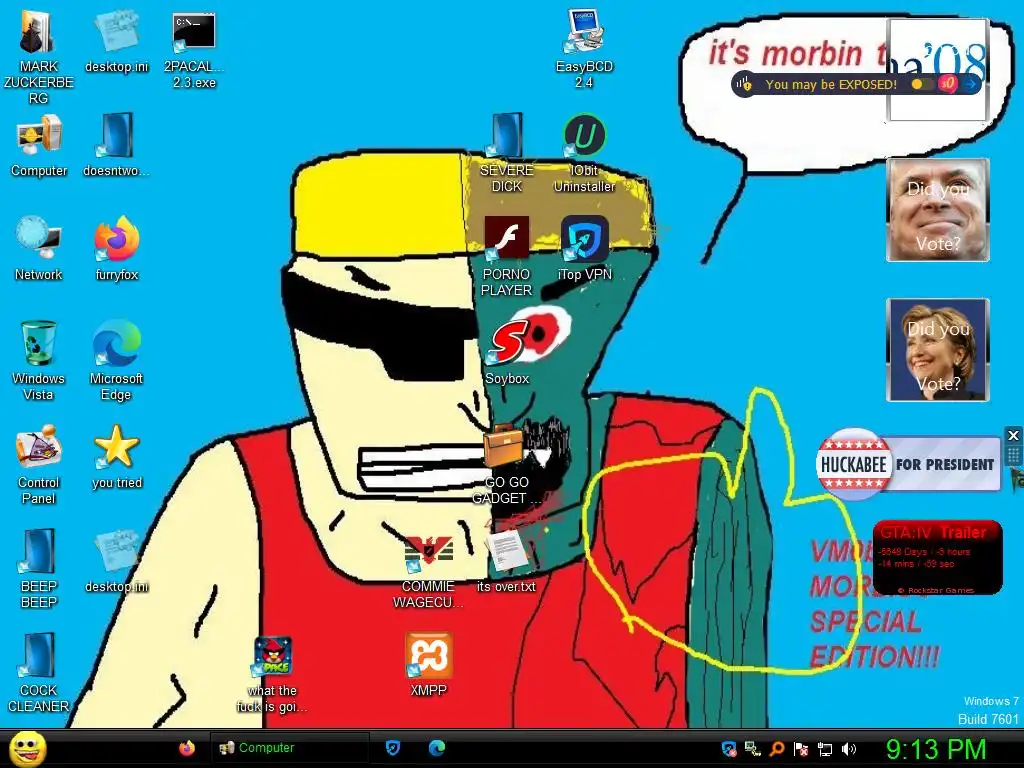Screen dimensions: 1024x768
Task: Click the blue arrow on the VPN mini bar
Action: (x=970, y=84)
